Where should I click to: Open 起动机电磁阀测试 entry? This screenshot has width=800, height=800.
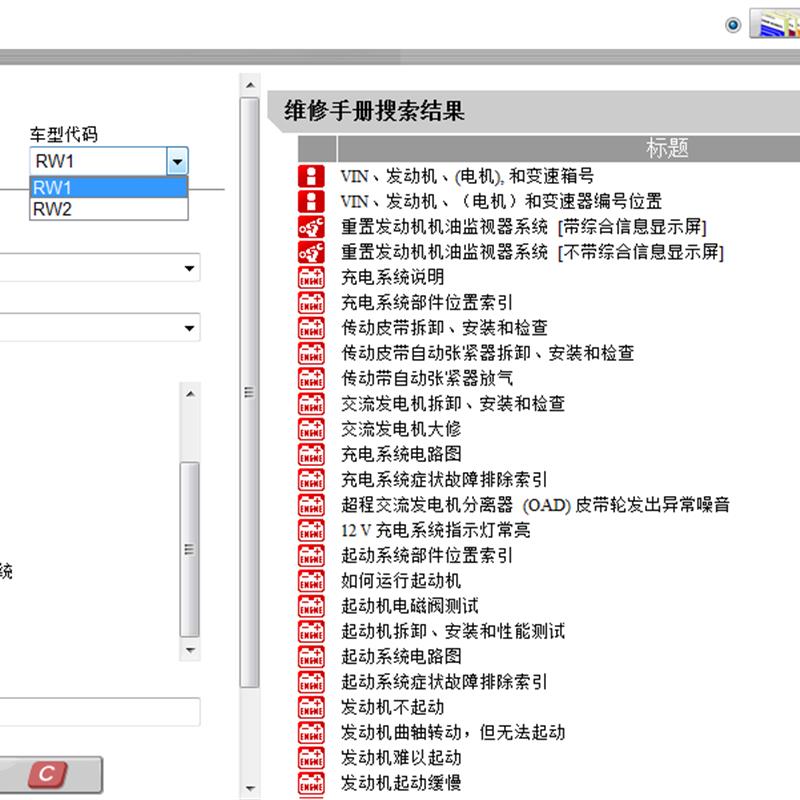410,606
